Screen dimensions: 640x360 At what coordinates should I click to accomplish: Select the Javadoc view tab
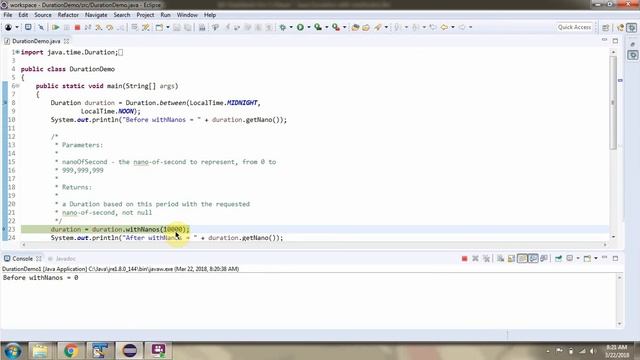tap(62, 259)
